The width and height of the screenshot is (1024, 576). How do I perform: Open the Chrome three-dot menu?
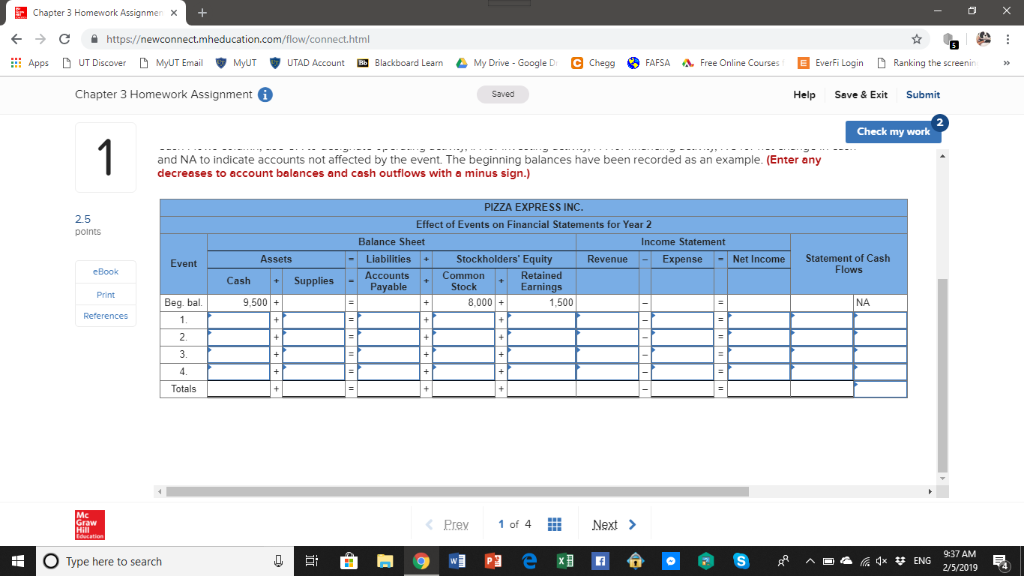(1008, 39)
